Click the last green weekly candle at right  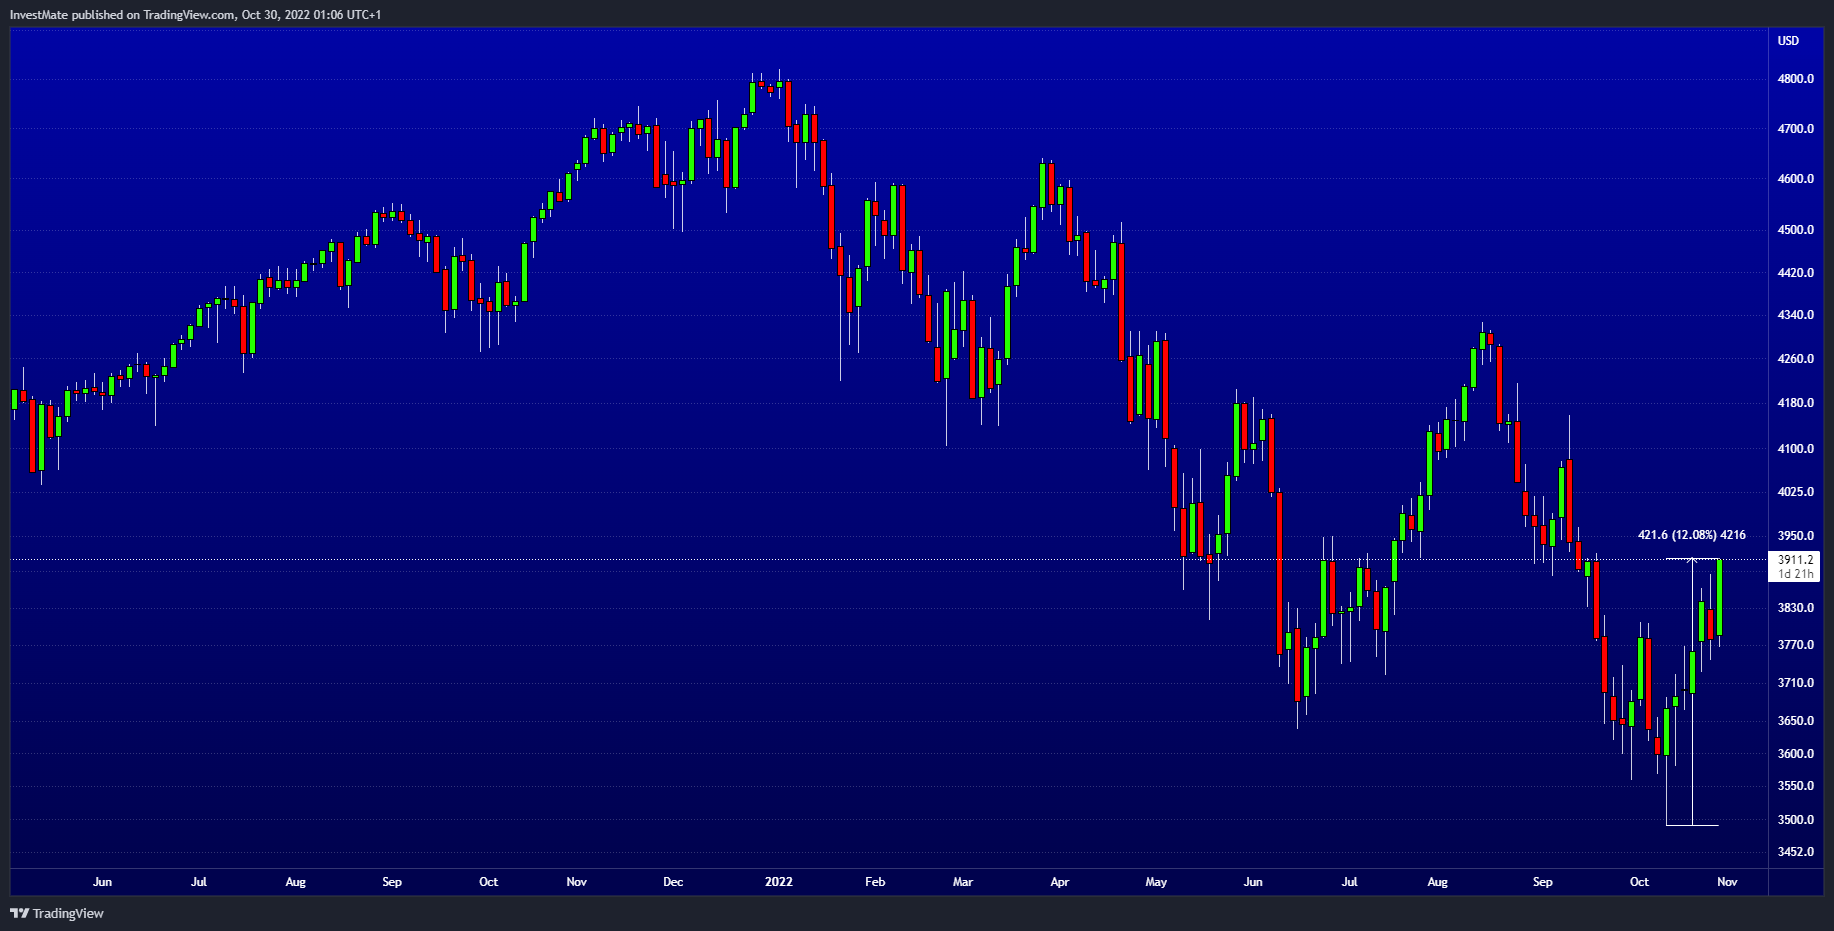pyautogui.click(x=1719, y=597)
